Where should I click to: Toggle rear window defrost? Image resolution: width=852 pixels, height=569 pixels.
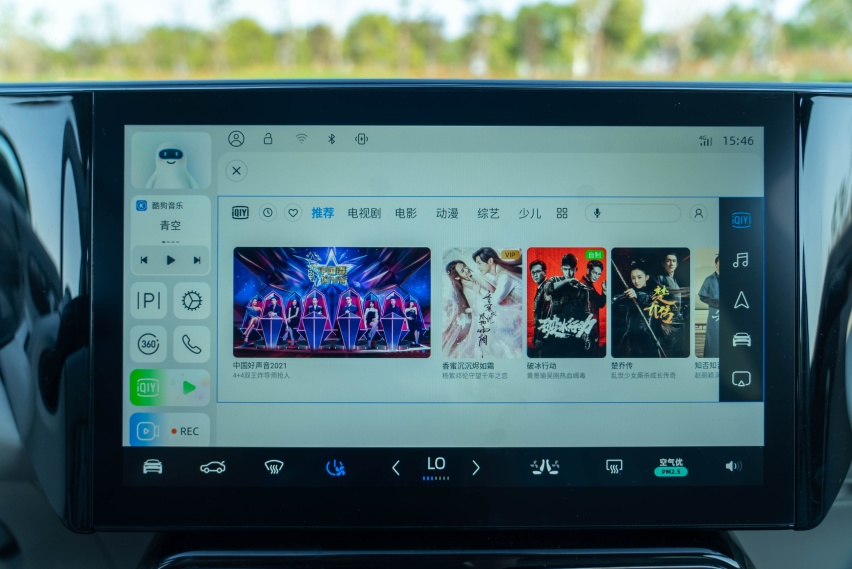coord(614,467)
